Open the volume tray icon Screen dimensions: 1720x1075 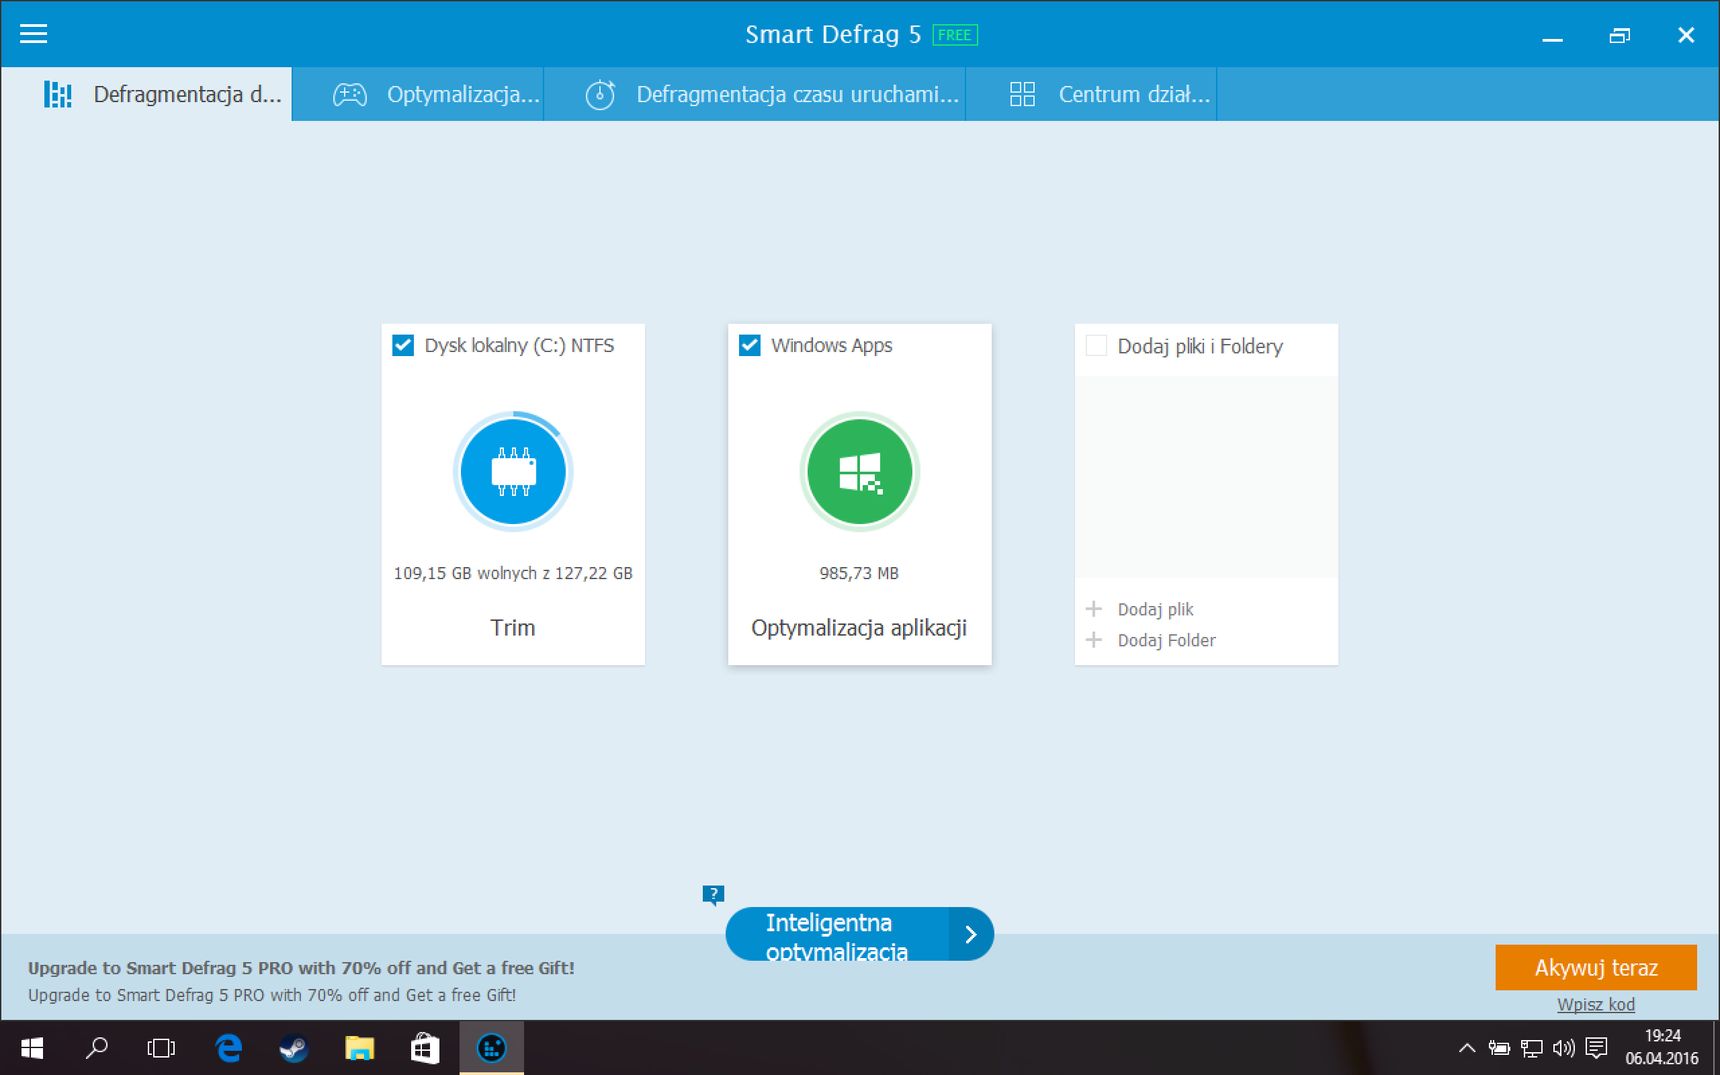coord(1563,1048)
